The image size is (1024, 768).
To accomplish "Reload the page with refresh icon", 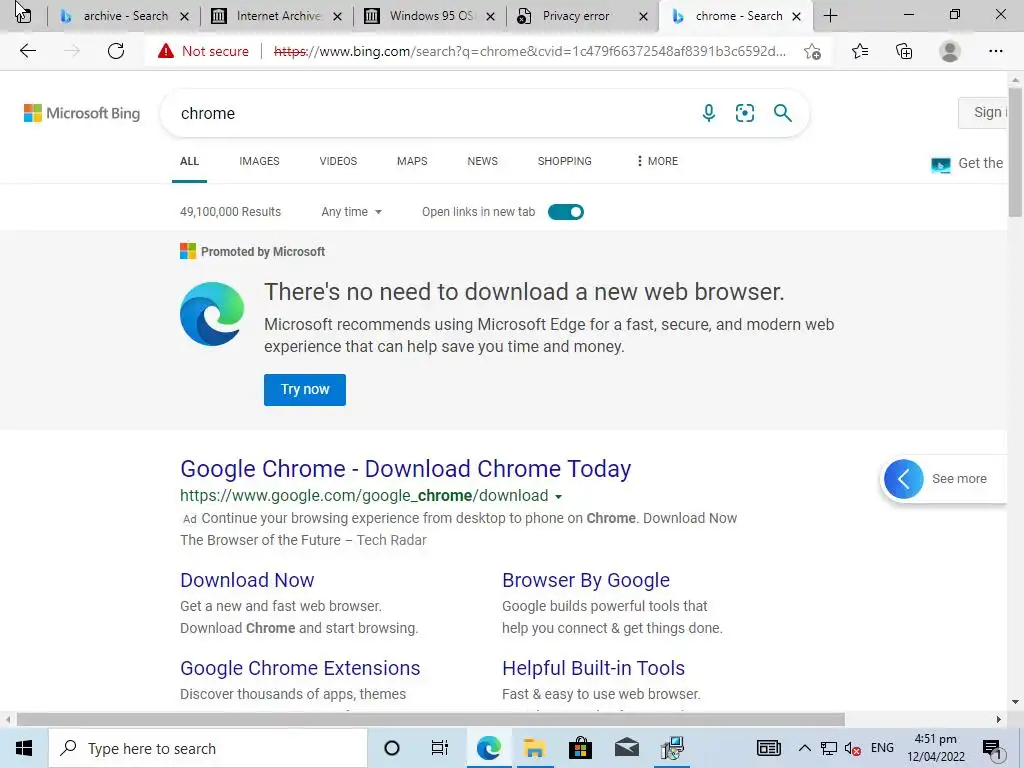I will [116, 51].
